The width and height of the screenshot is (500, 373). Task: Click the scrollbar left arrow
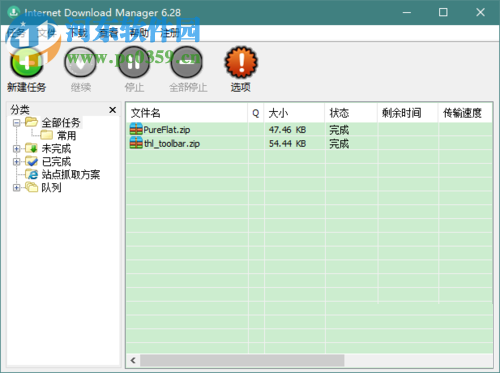click(x=133, y=361)
